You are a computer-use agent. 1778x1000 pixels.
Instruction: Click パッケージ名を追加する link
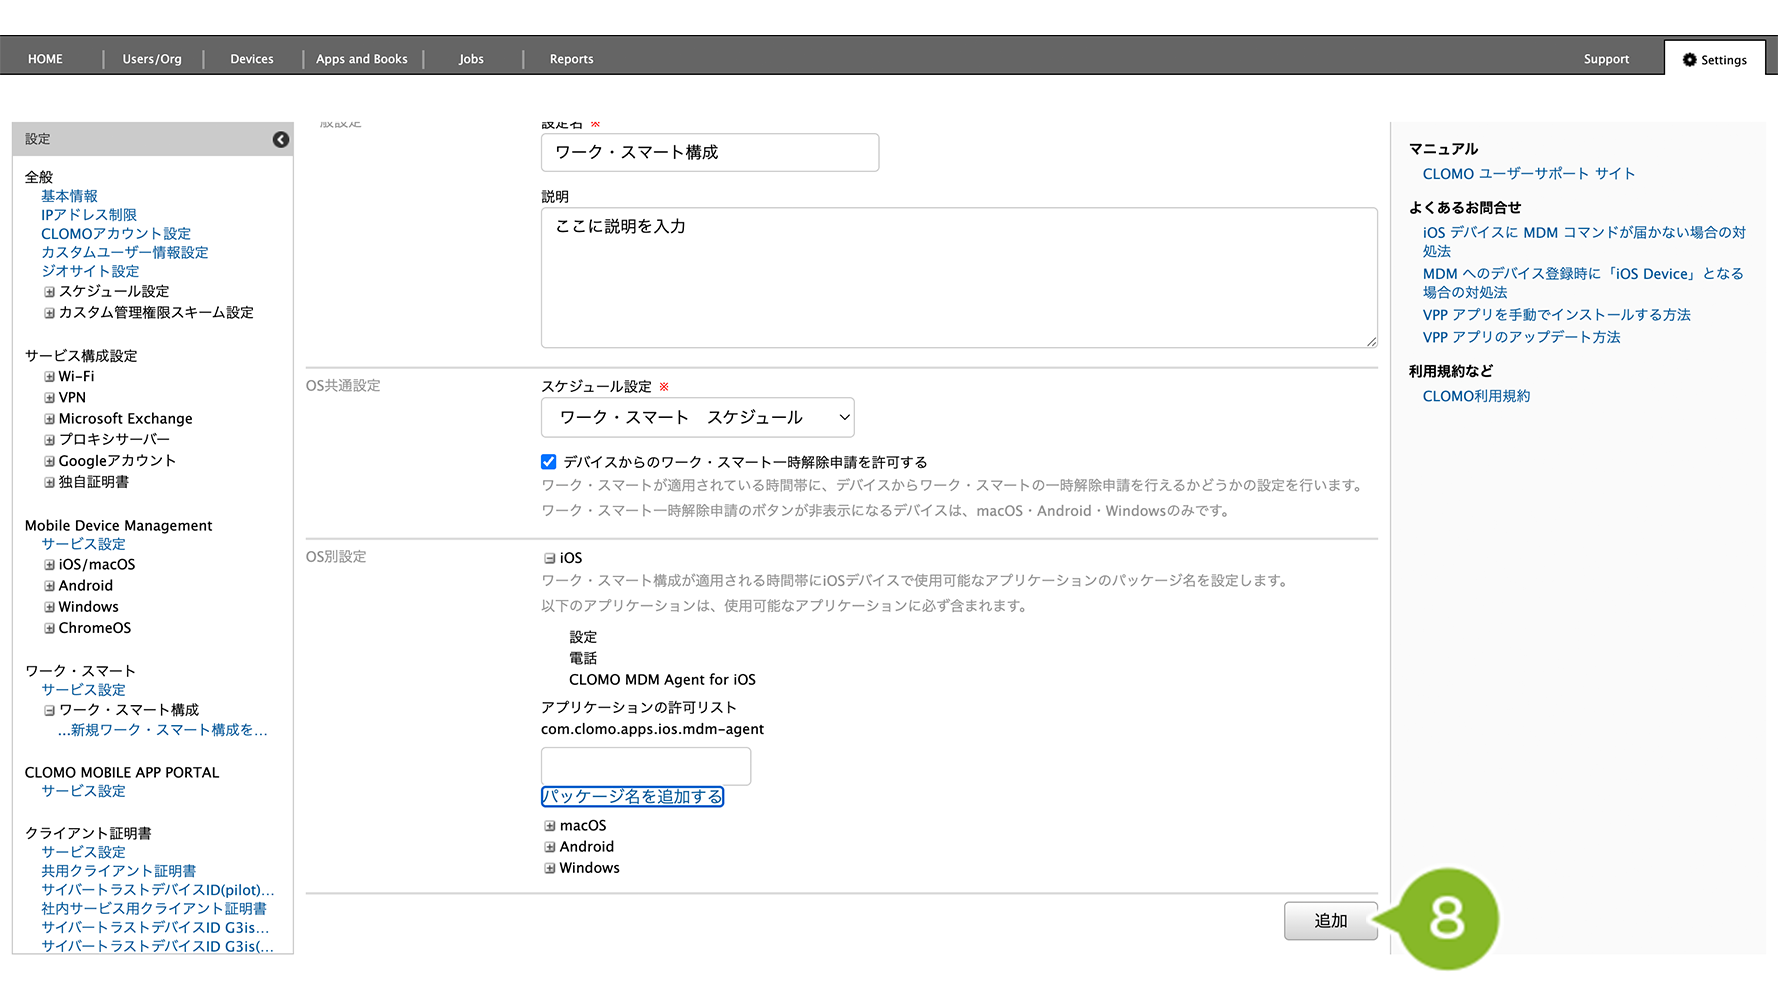pos(632,797)
